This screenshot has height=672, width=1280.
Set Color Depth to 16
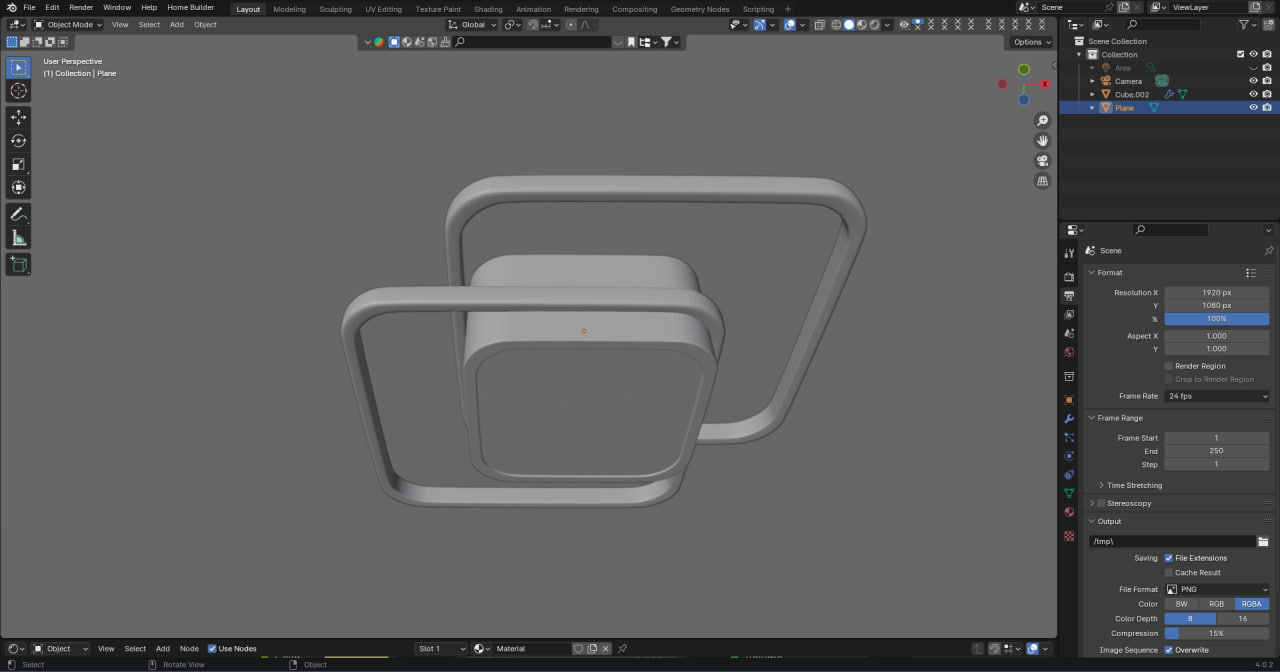point(1243,619)
